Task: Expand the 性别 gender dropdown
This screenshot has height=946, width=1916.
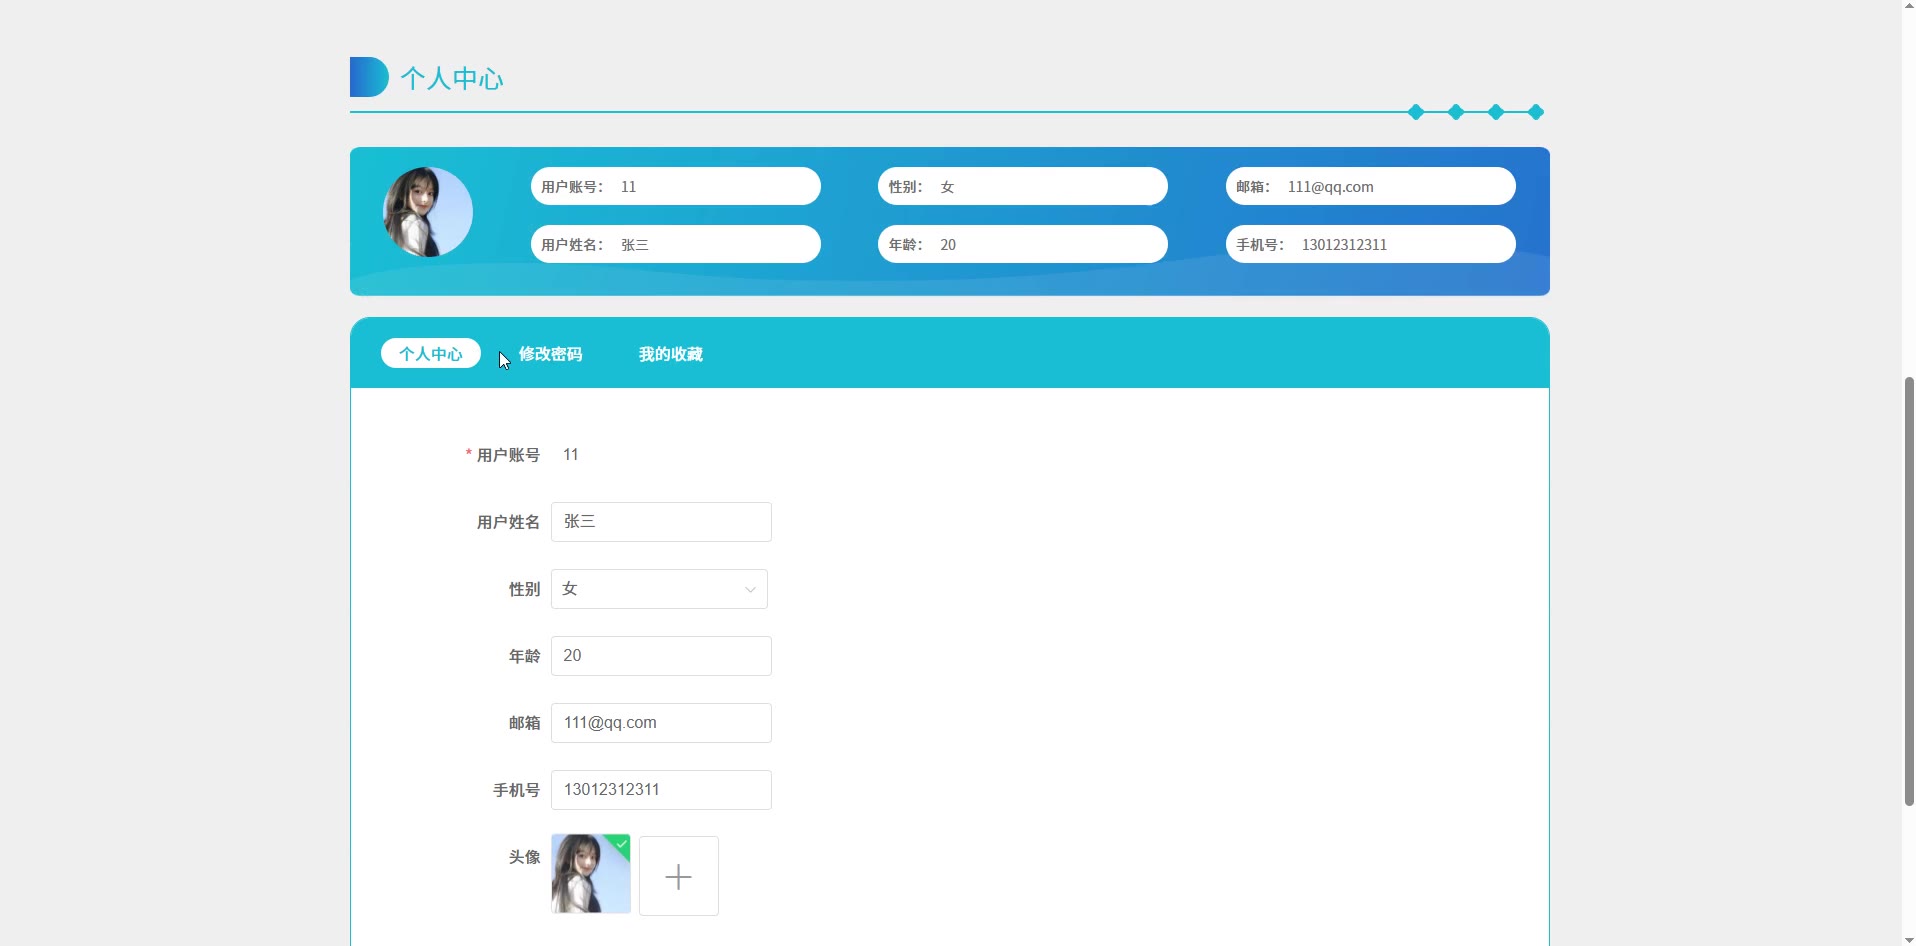Action: pyautogui.click(x=658, y=589)
